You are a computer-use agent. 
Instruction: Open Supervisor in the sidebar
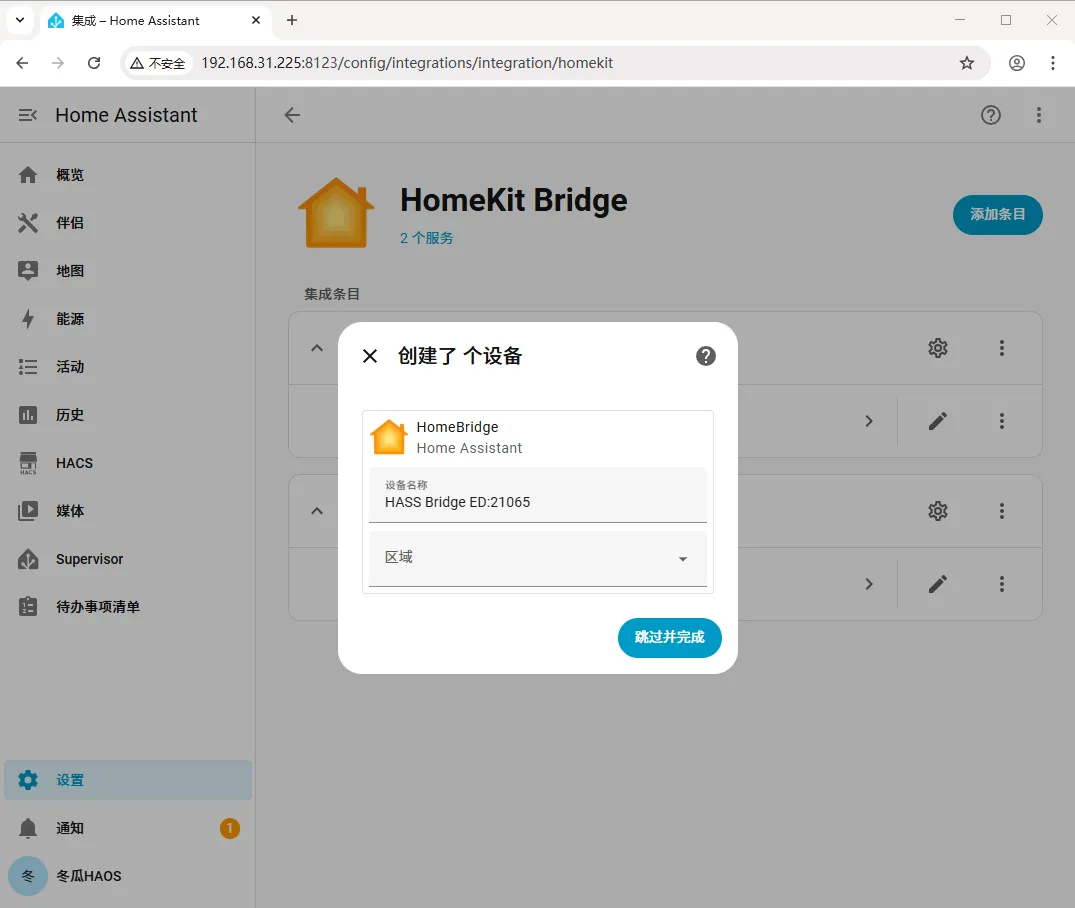tap(128, 559)
